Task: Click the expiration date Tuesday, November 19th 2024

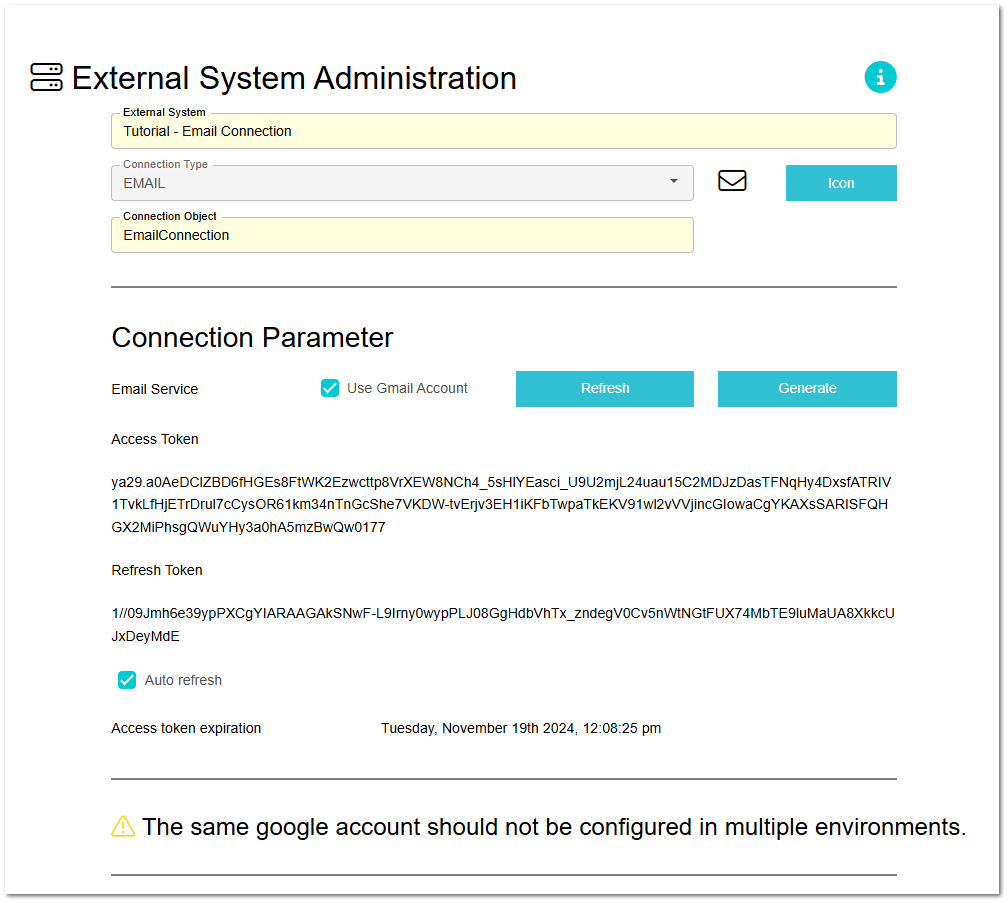Action: [521, 728]
